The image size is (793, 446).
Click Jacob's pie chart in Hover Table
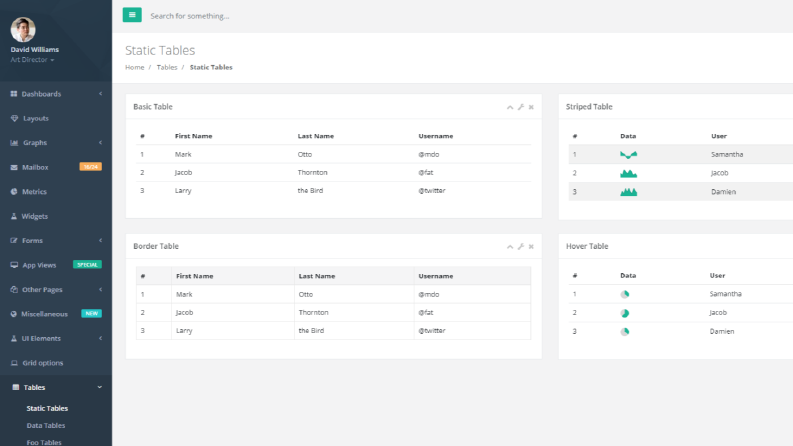point(625,313)
